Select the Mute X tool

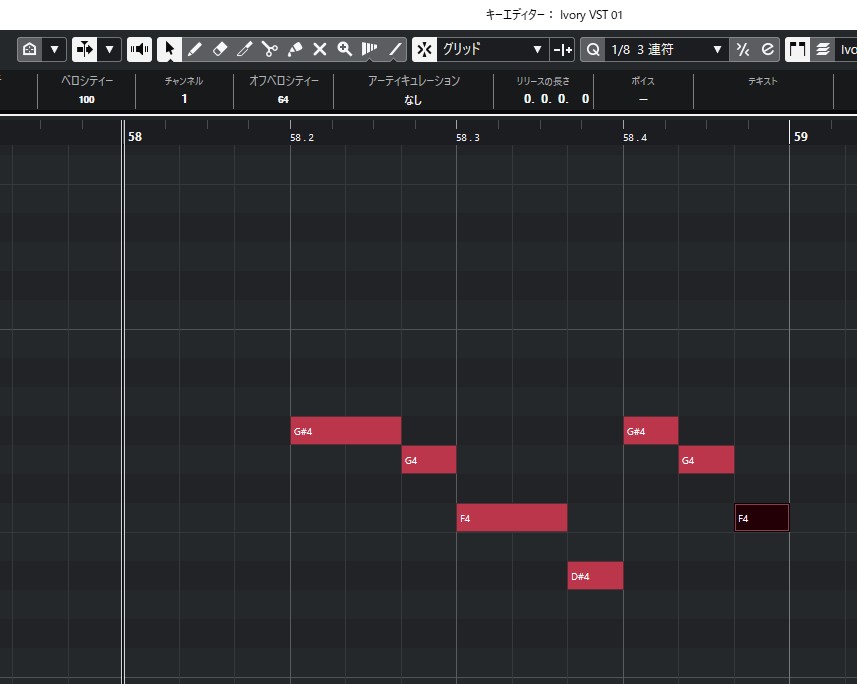320,49
